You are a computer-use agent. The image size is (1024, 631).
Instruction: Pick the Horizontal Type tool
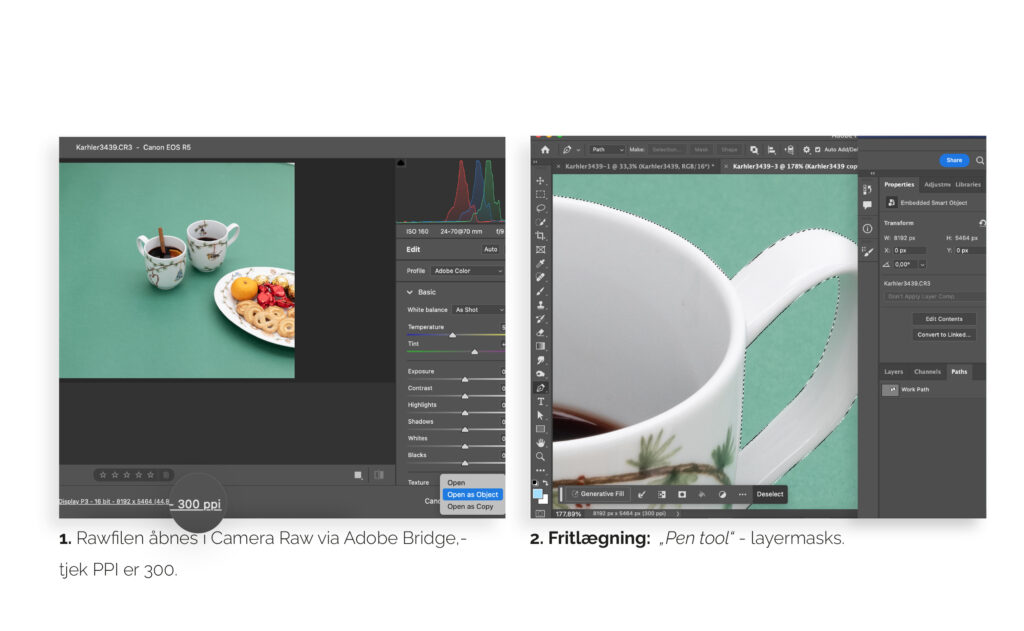pyautogui.click(x=541, y=401)
